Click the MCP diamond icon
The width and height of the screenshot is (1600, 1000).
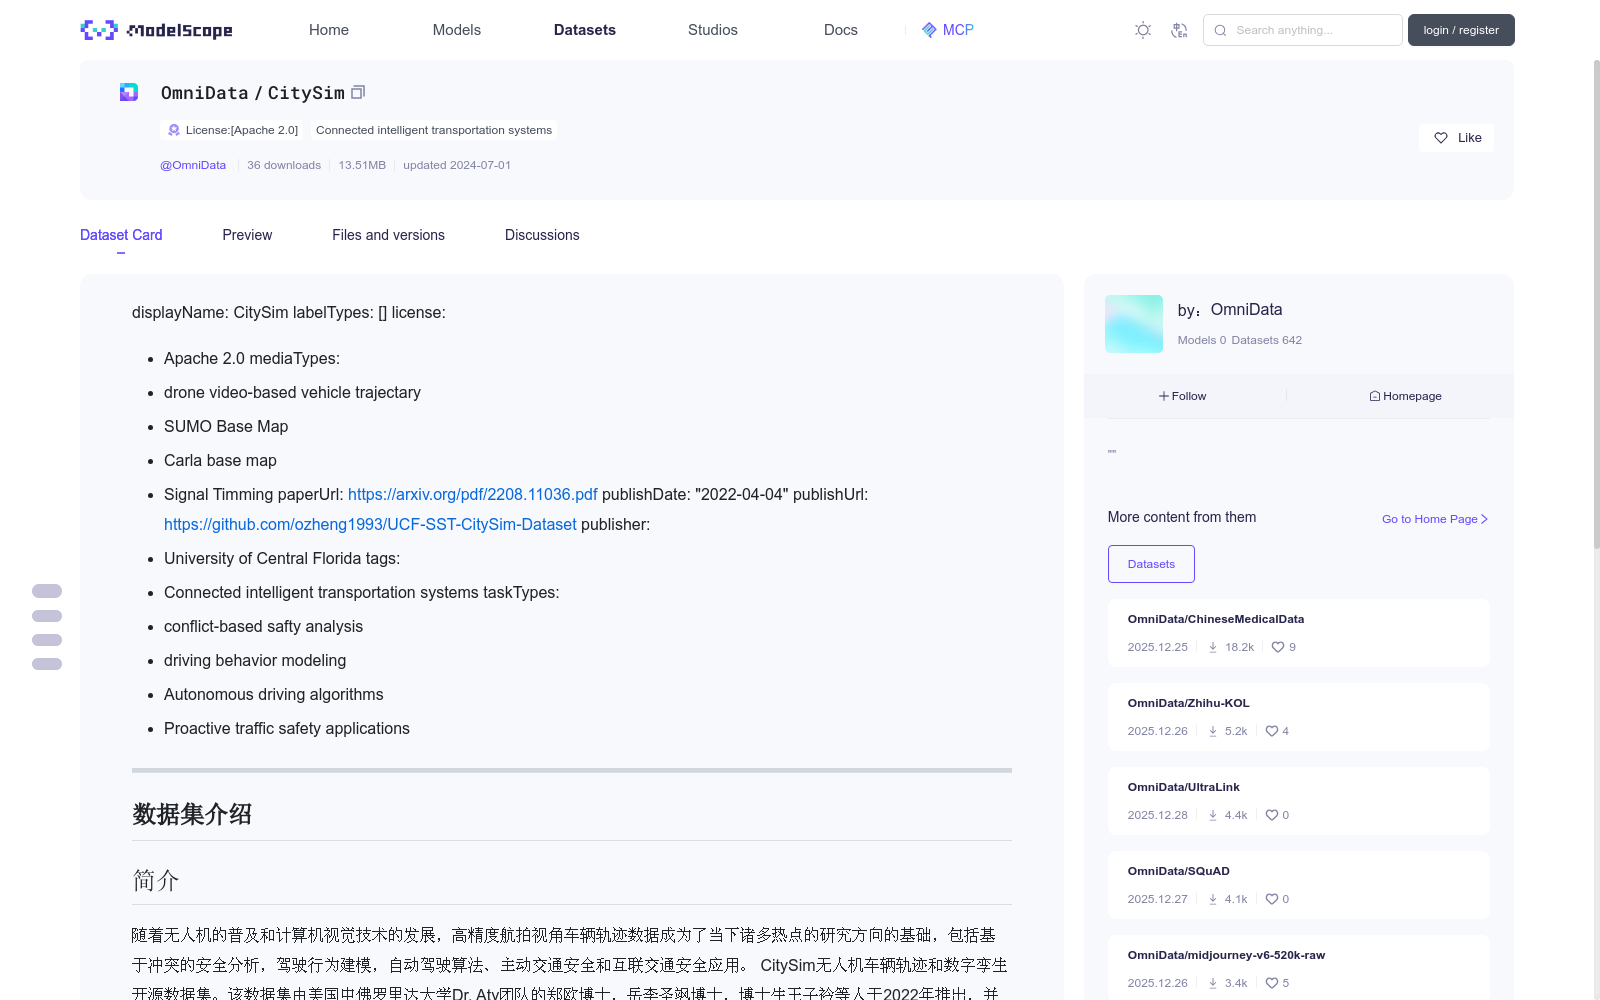[x=929, y=30]
